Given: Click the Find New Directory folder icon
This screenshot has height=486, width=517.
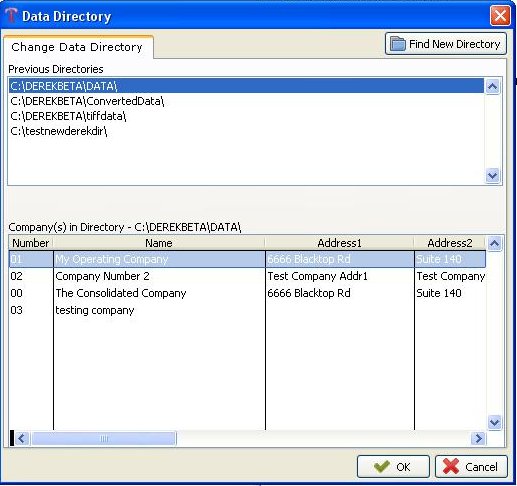Looking at the screenshot, I should 398,44.
